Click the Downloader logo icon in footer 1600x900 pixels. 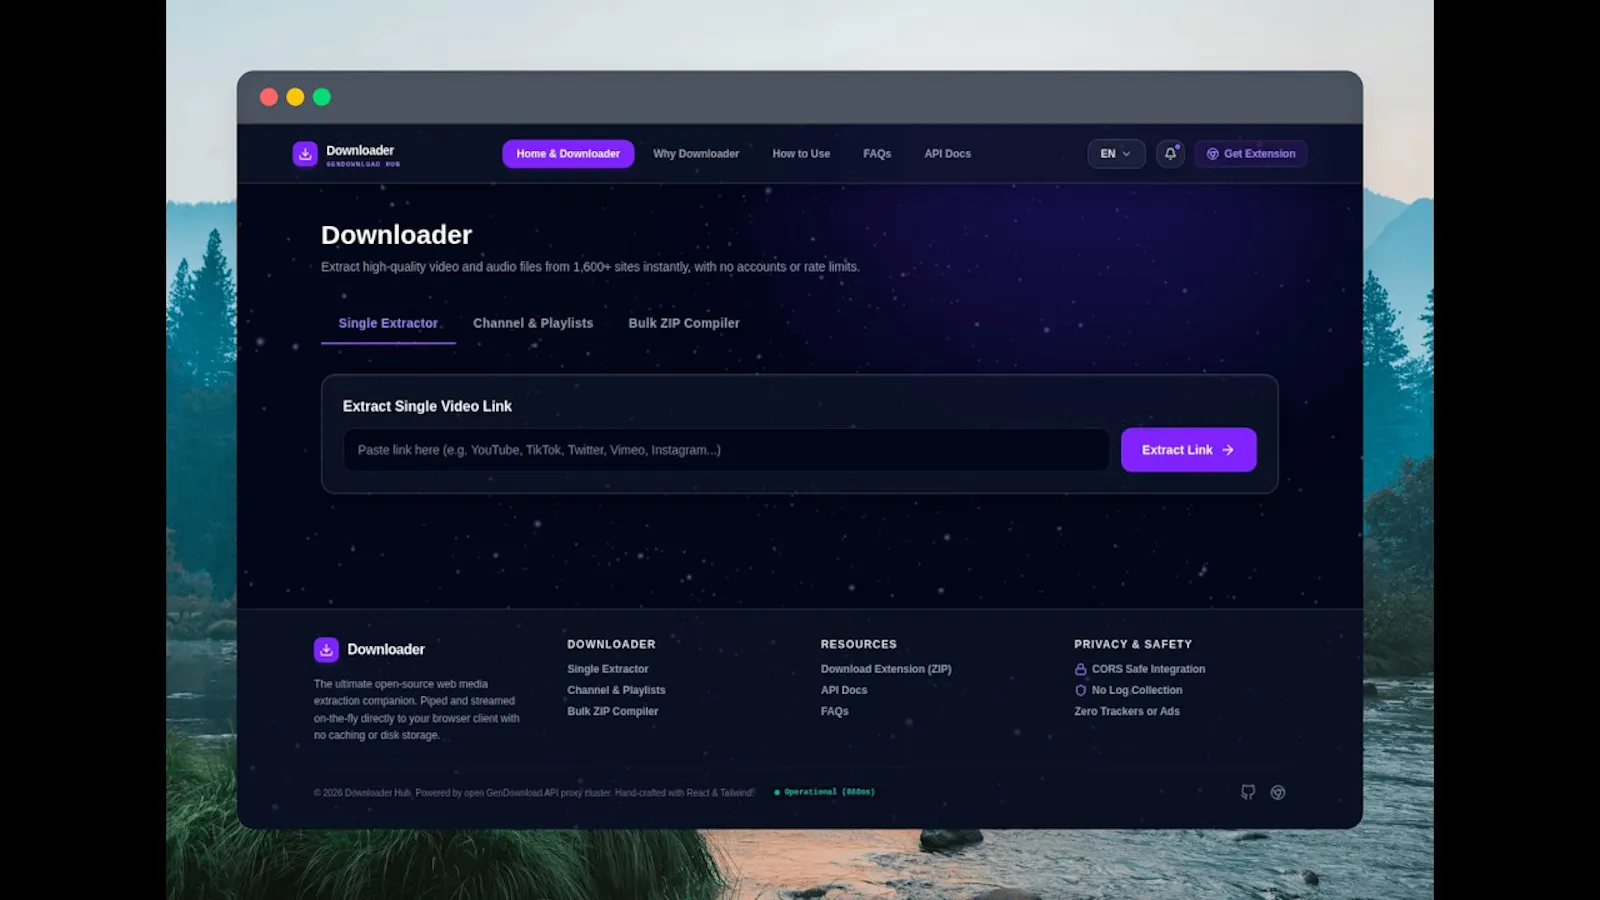[x=326, y=650]
